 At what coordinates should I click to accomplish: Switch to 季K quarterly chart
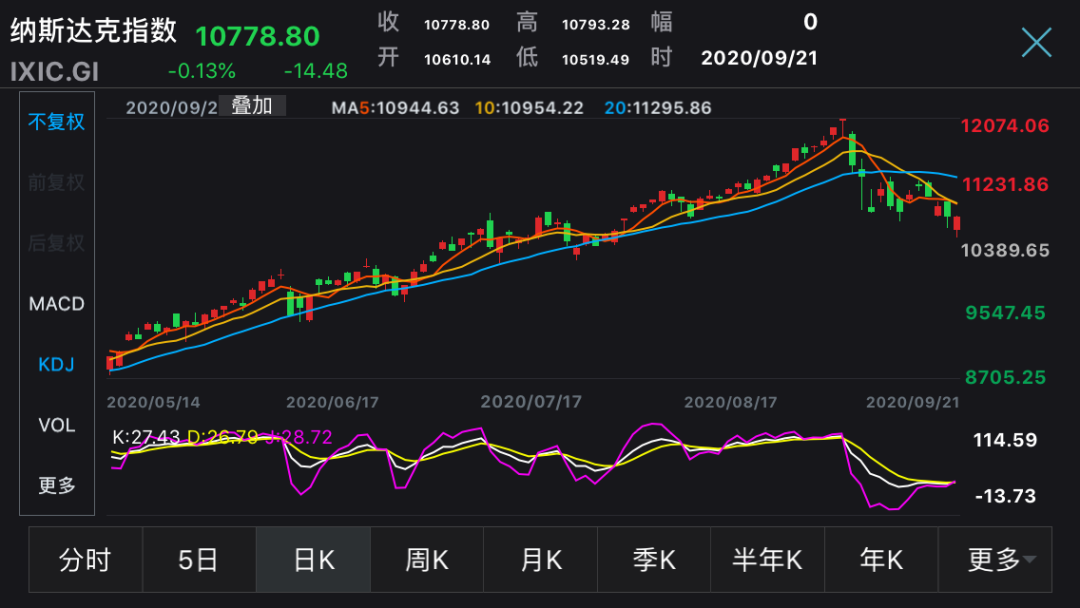click(x=654, y=560)
